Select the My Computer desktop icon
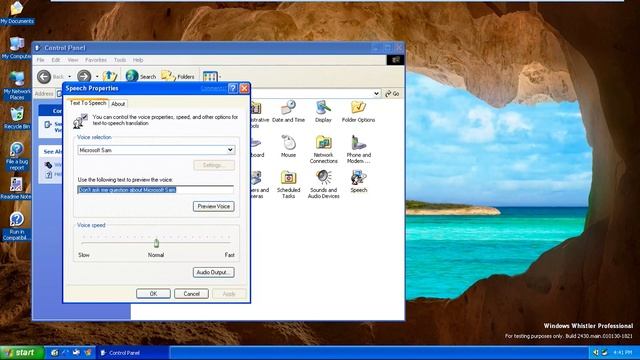The height and width of the screenshot is (360, 640). 16,48
